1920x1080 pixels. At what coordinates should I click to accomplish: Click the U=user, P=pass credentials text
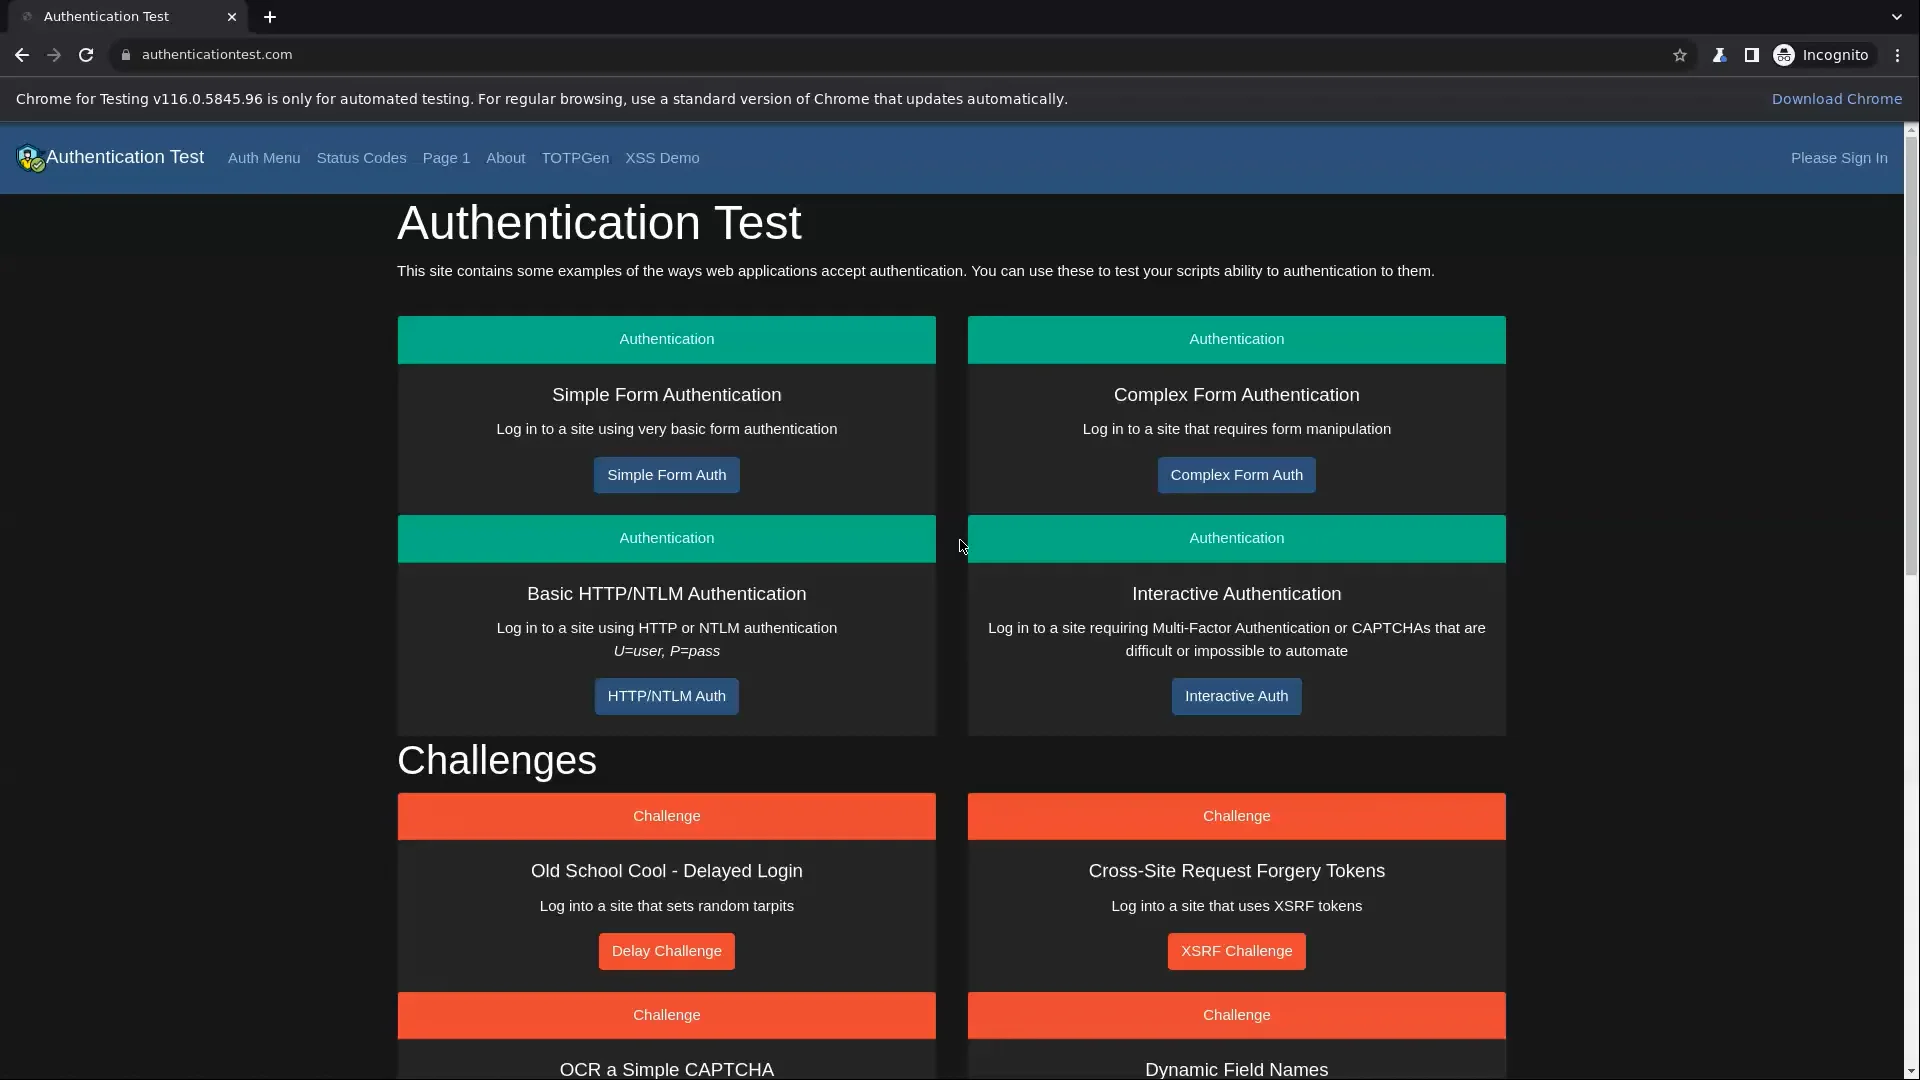667,651
